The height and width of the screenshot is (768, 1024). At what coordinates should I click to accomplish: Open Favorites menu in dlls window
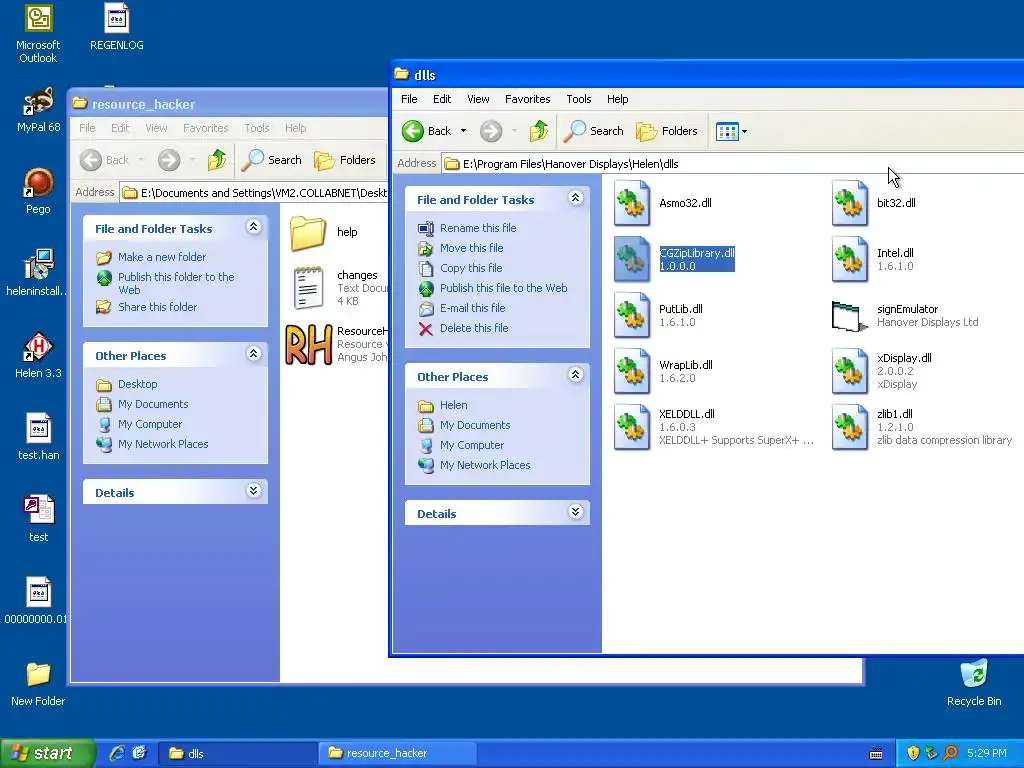(x=527, y=99)
